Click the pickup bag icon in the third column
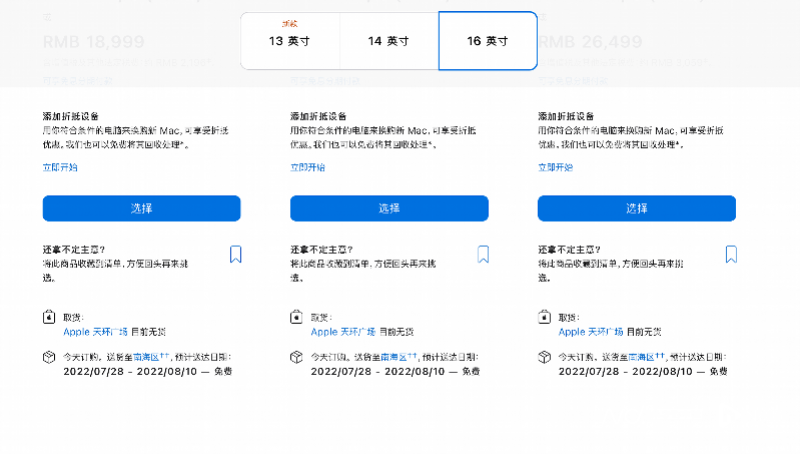 [x=544, y=317]
